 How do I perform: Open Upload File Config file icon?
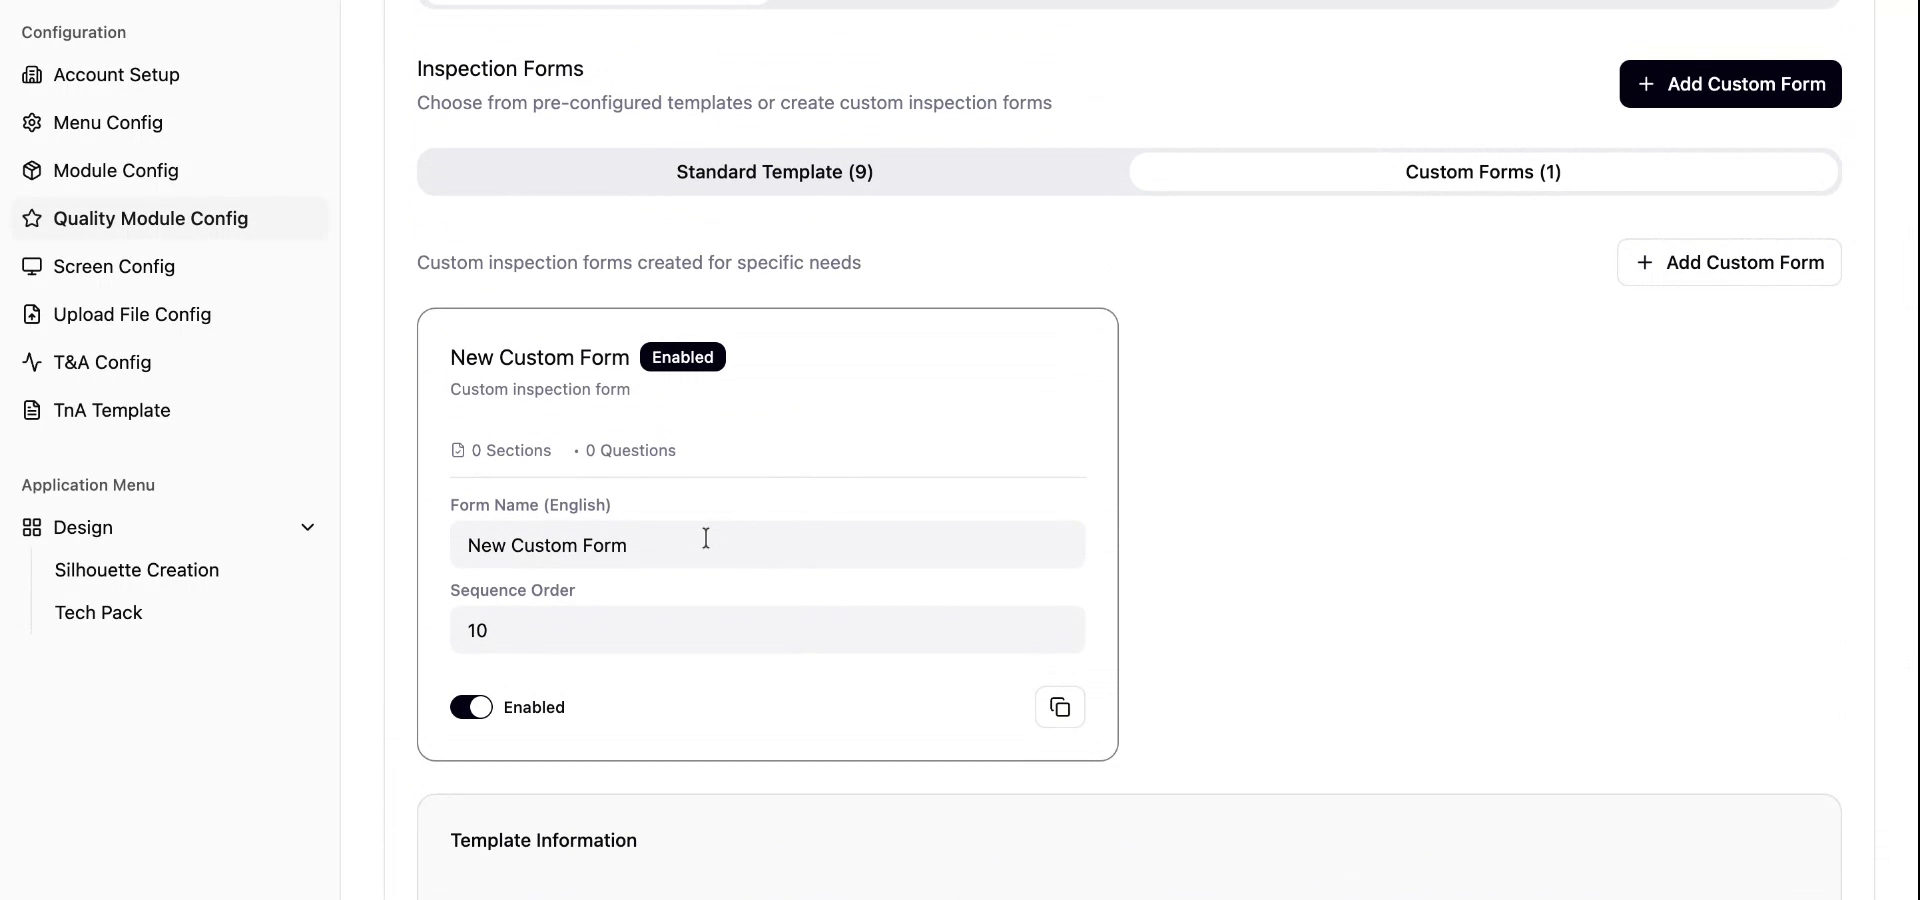point(33,314)
